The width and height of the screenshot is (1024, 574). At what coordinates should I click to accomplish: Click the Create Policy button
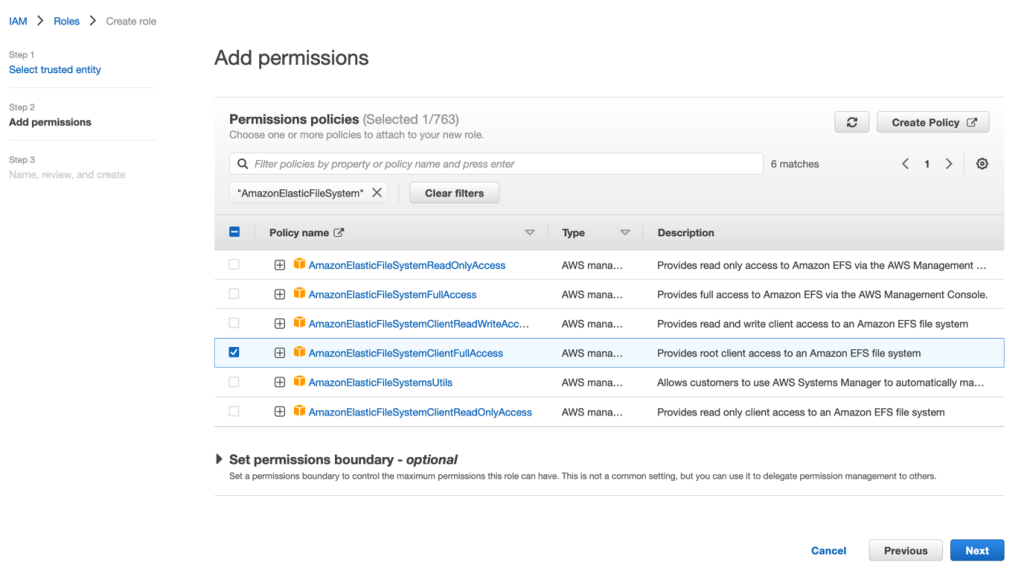tap(933, 122)
